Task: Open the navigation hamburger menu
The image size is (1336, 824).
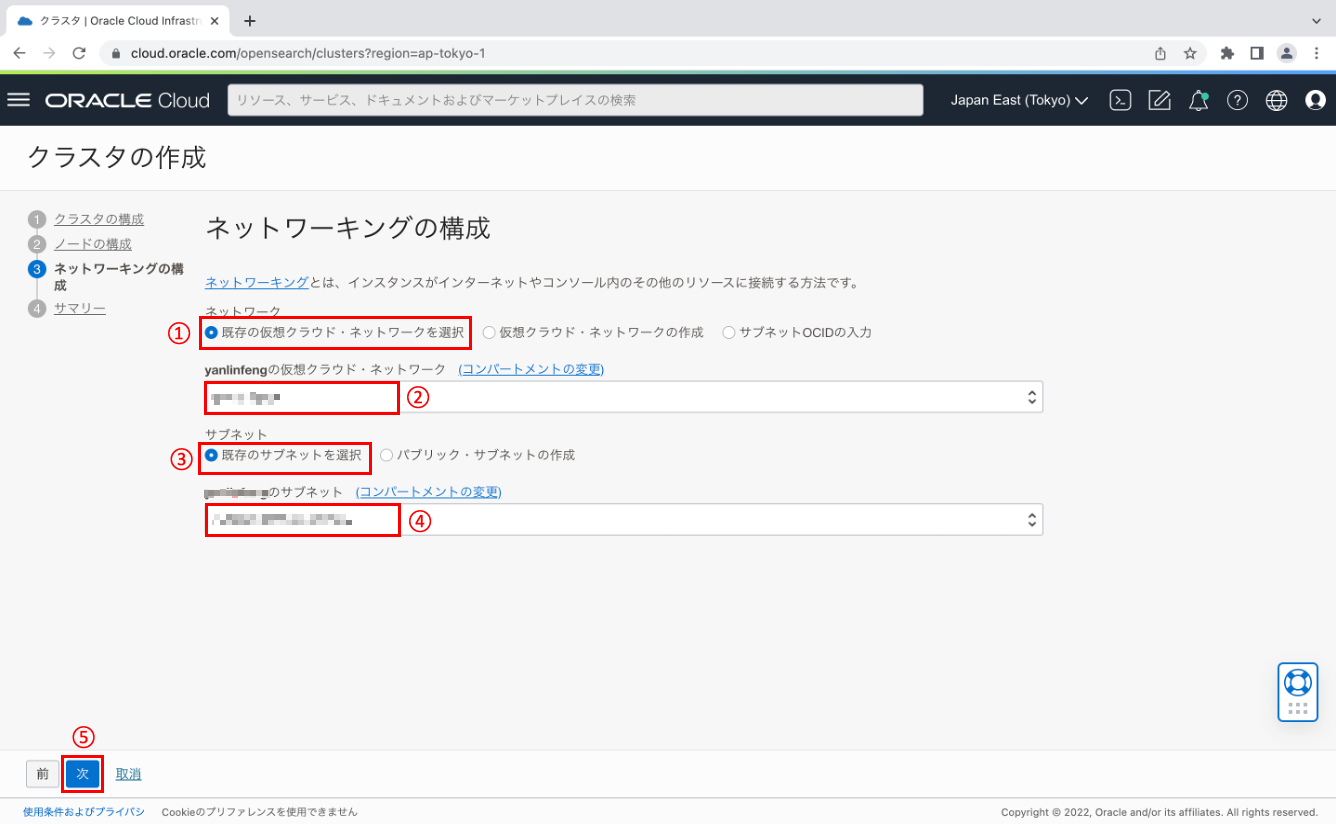Action: tap(18, 99)
